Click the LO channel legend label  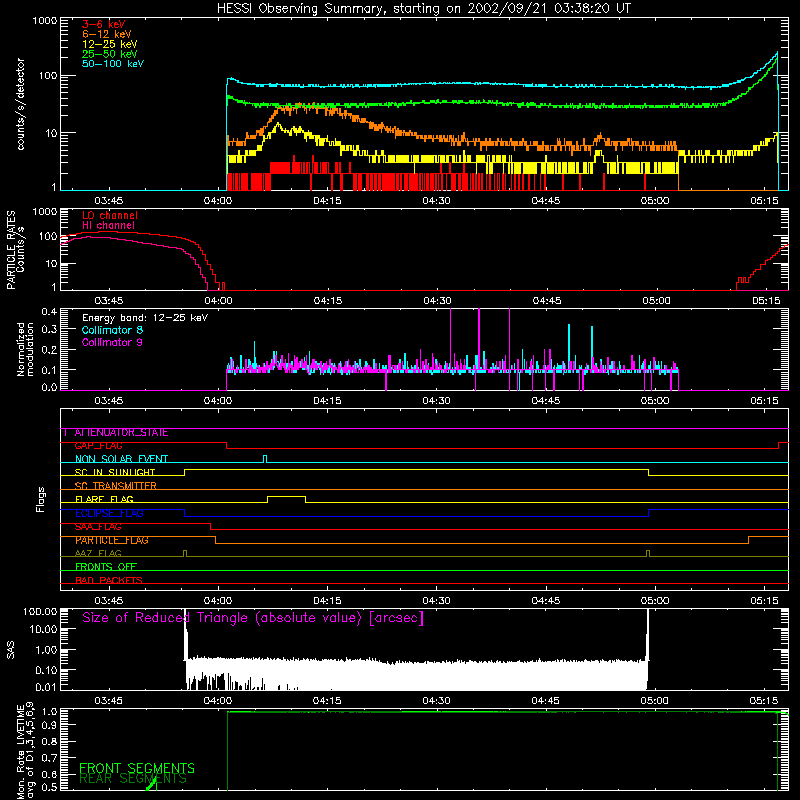click(110, 215)
